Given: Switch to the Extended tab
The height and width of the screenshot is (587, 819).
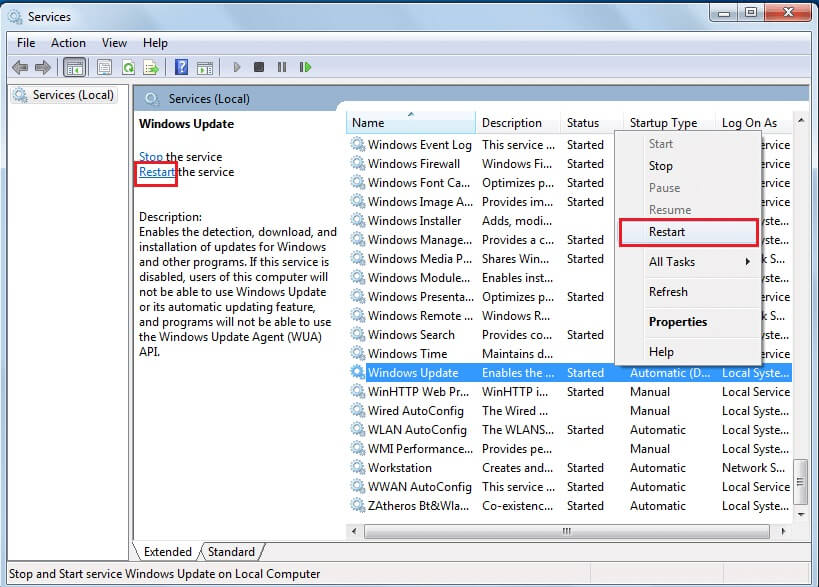Looking at the screenshot, I should (x=168, y=551).
